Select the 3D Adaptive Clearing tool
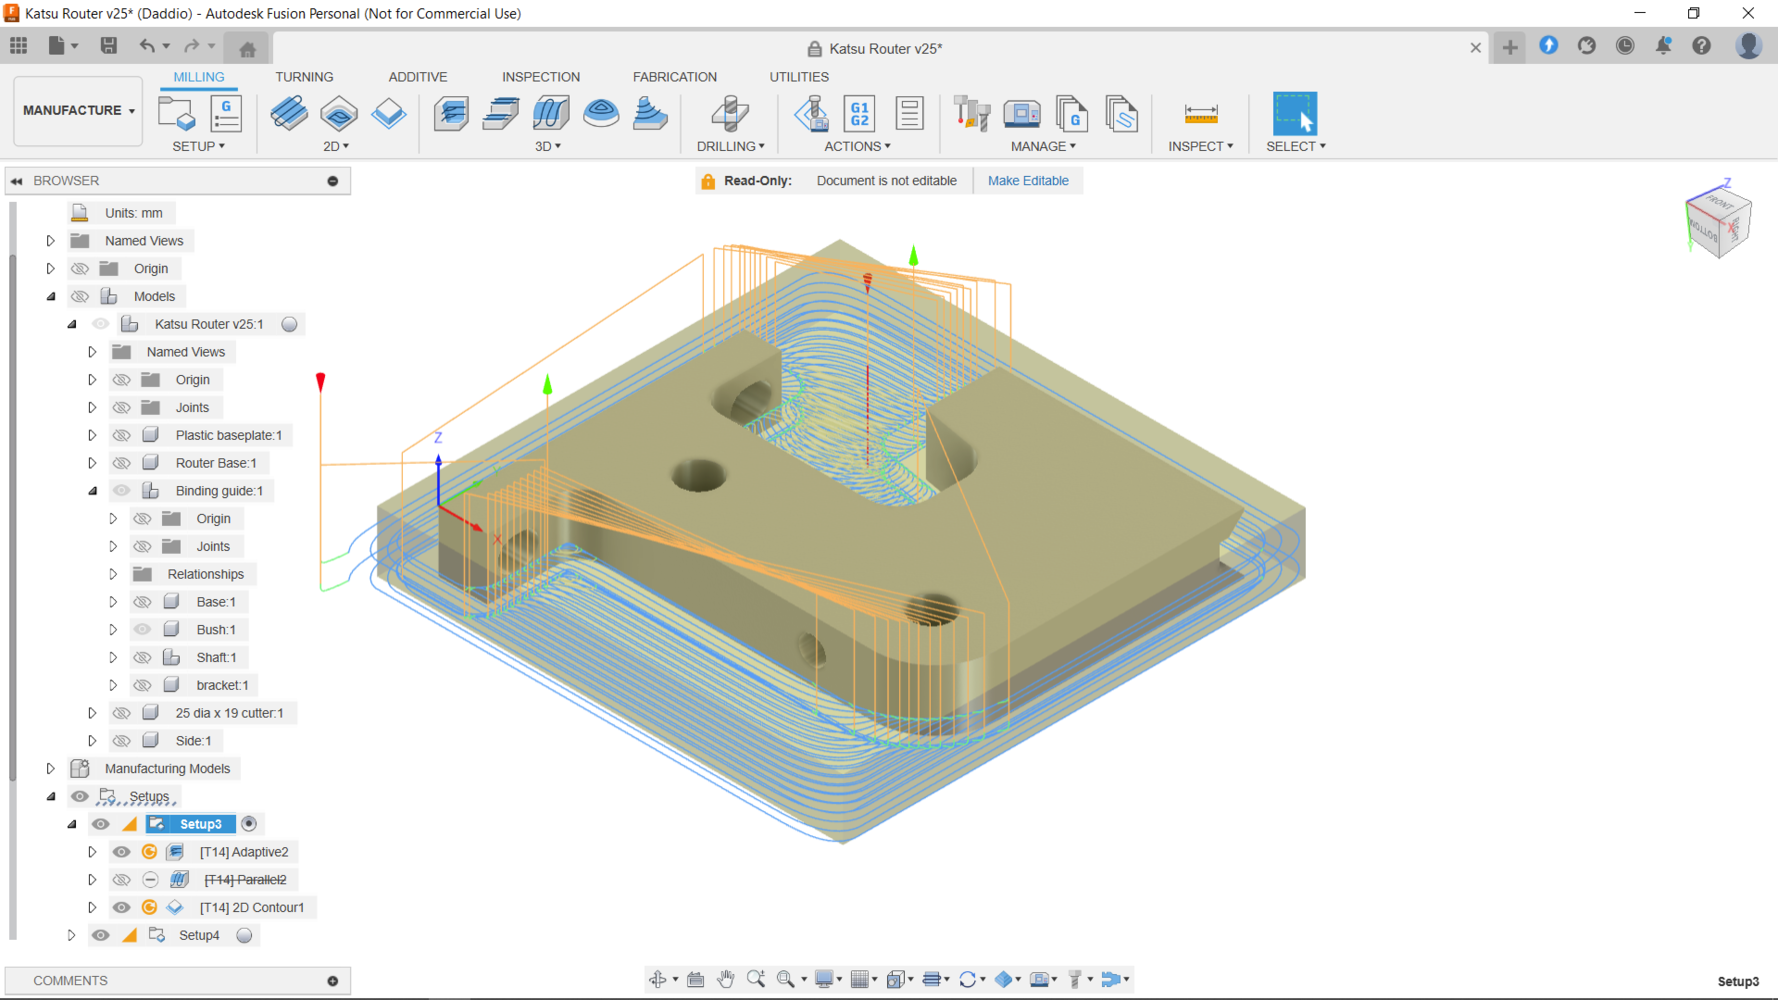This screenshot has width=1778, height=1000. [451, 113]
